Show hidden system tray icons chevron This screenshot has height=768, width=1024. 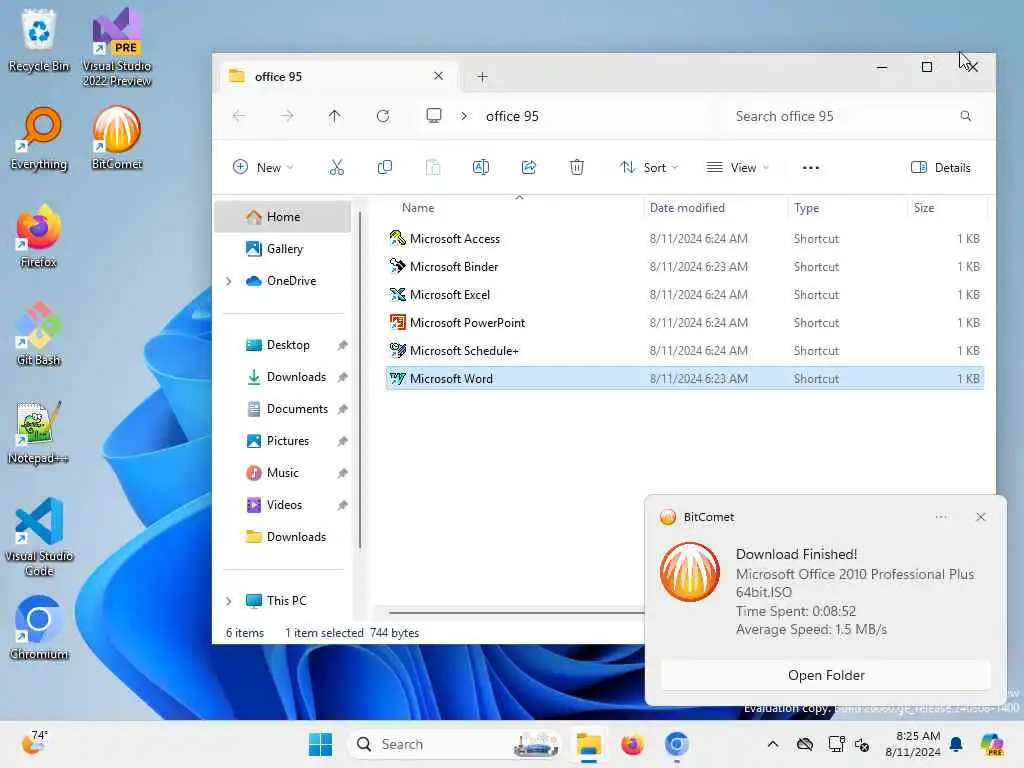(773, 744)
